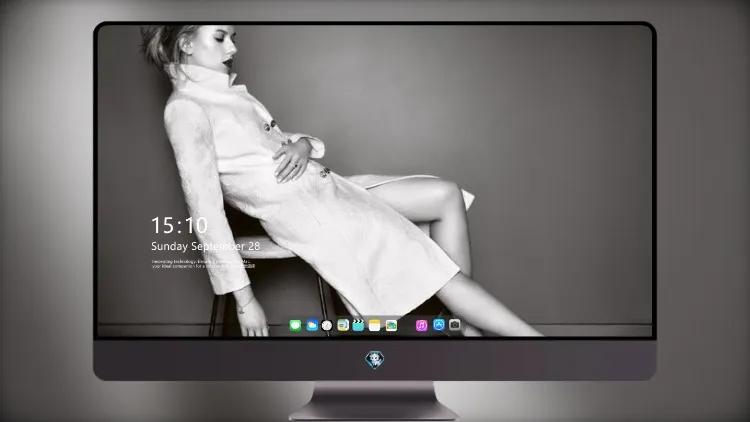This screenshot has width=750, height=422.
Task: Open the green Messages dock icon
Action: 295,325
